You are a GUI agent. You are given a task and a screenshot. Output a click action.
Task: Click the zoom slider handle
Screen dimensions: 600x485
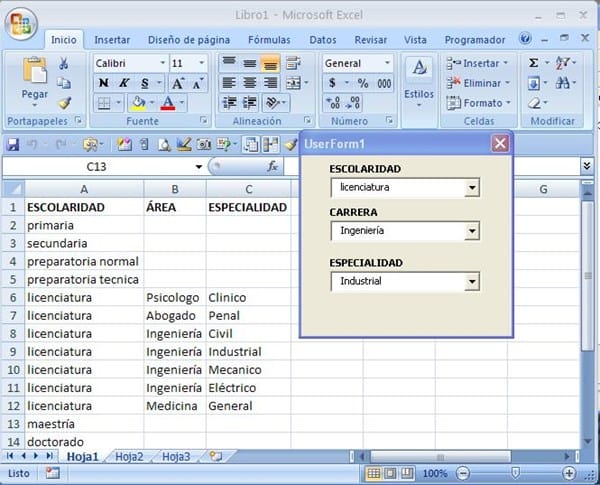tap(515, 473)
